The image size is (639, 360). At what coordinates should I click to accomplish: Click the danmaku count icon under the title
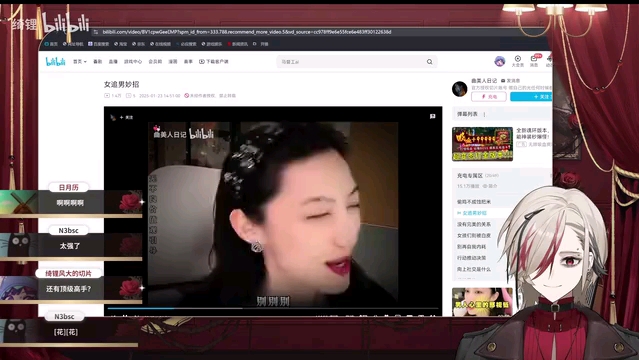click(x=128, y=96)
